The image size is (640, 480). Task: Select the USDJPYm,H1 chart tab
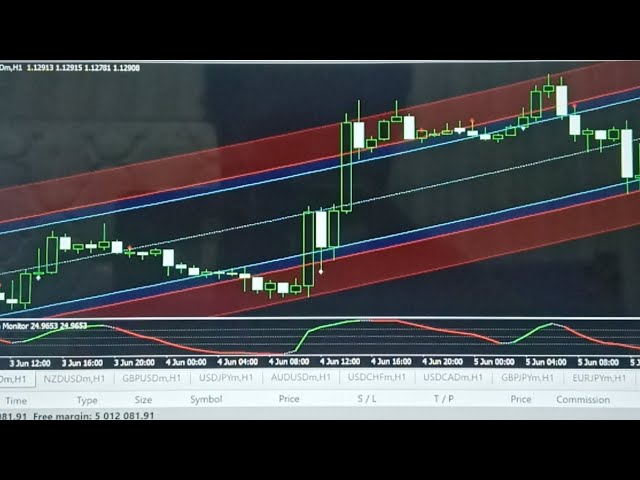click(x=227, y=378)
